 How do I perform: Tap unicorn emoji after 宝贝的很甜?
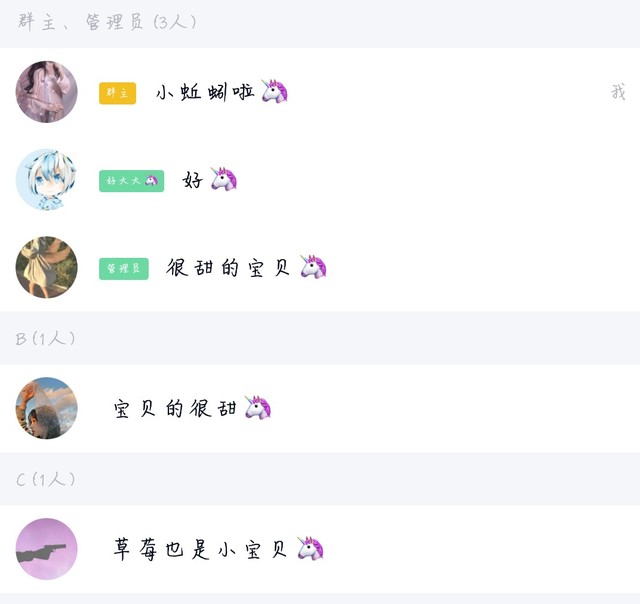pyautogui.click(x=258, y=407)
